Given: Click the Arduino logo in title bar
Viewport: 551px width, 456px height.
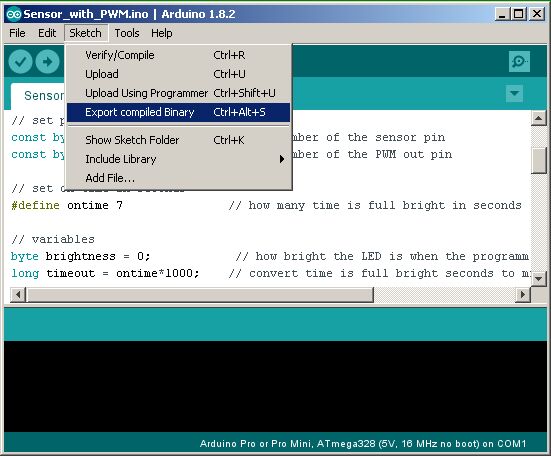Looking at the screenshot, I should click(14, 14).
